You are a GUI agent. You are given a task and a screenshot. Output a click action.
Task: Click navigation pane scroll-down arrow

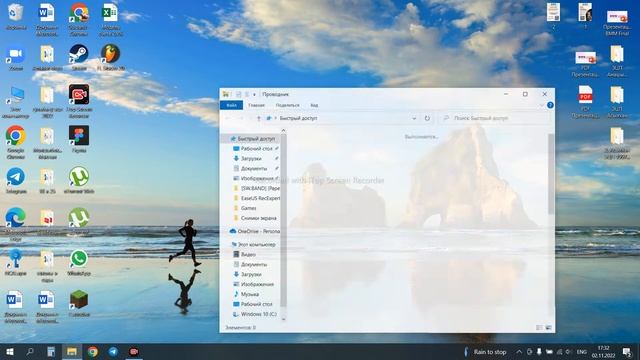pos(283,319)
